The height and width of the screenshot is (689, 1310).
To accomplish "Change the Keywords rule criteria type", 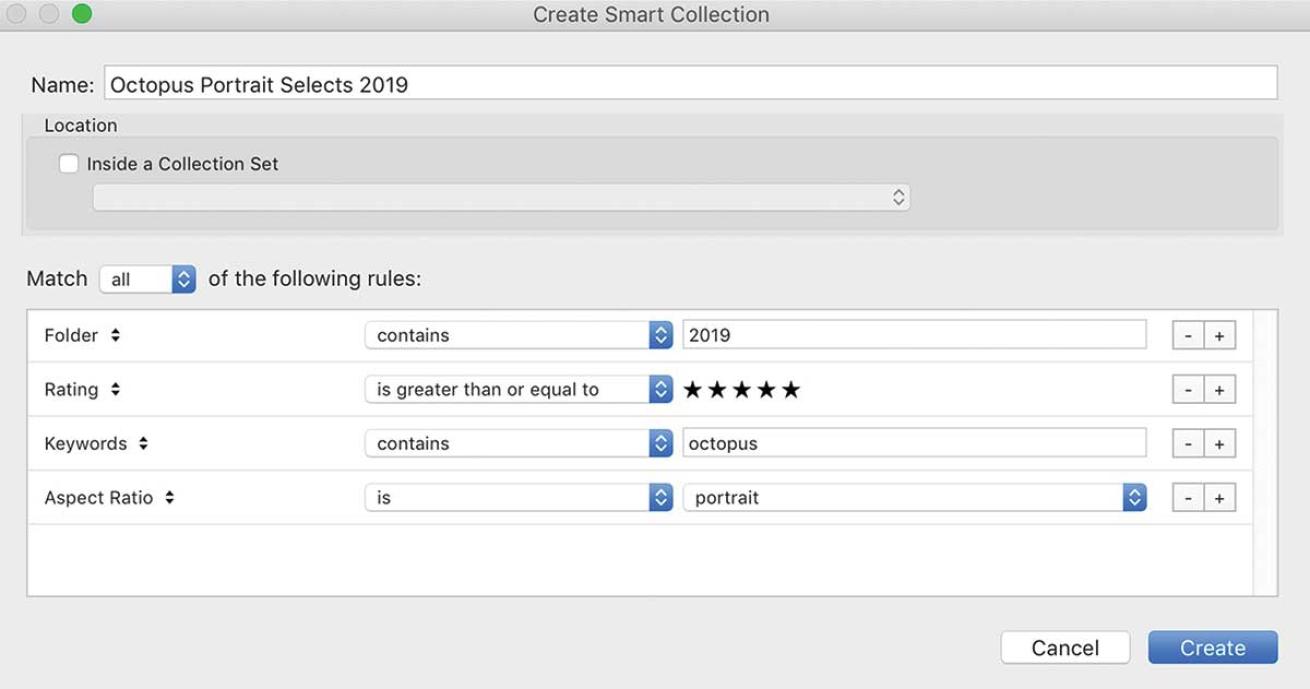I will click(96, 444).
